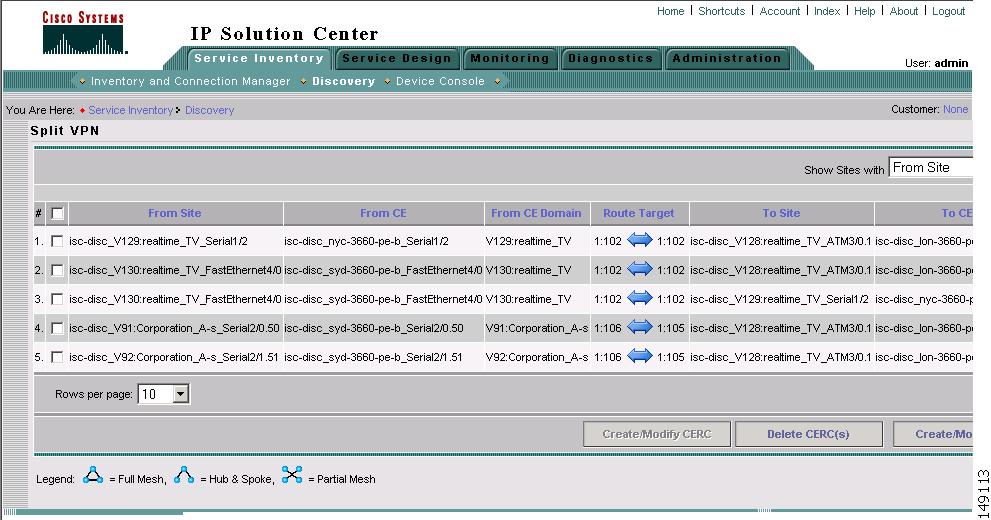Click the Hub & Spoke legend icon
The height and width of the screenshot is (520, 991).
[184, 475]
